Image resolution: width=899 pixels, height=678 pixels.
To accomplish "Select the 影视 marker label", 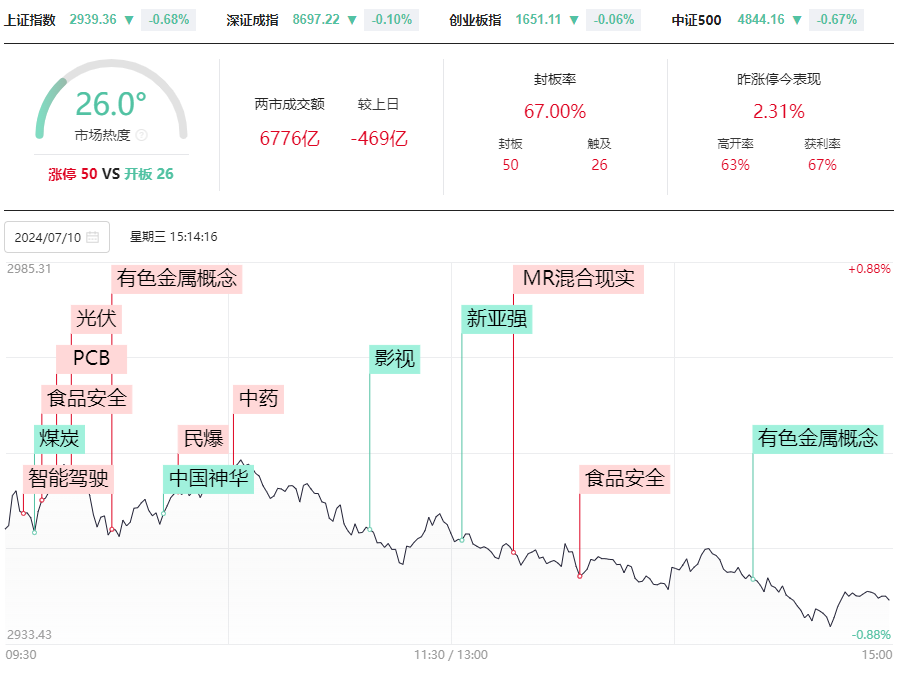I will pos(394,359).
